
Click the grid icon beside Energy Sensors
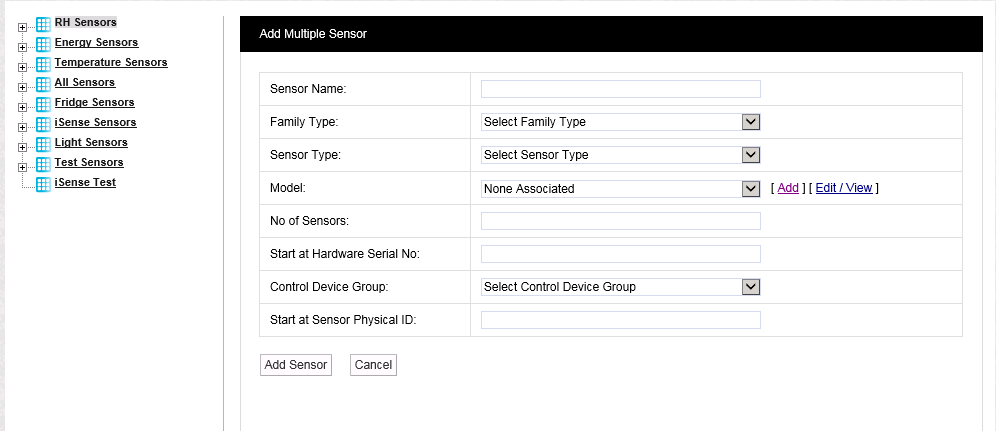(x=43, y=45)
